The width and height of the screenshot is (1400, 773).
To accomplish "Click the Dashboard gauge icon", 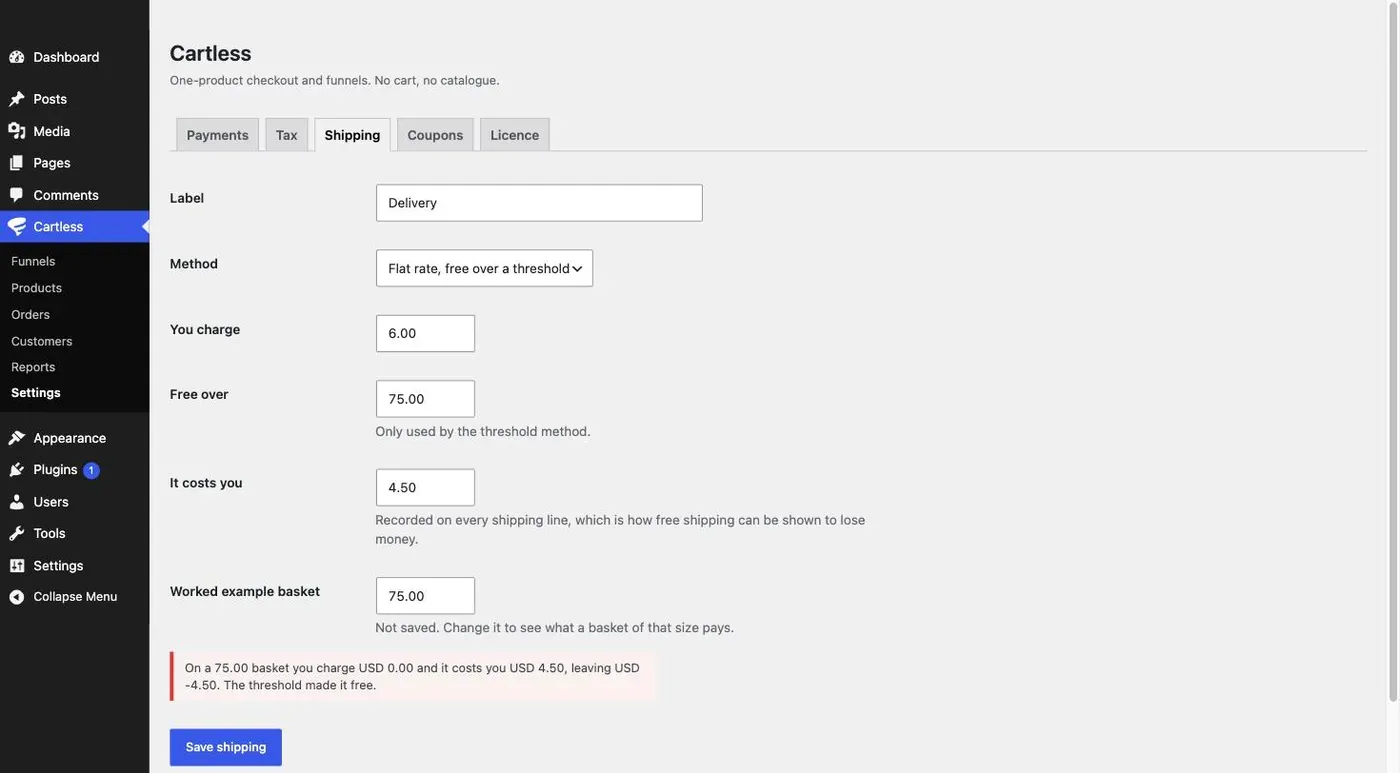I will (17, 57).
